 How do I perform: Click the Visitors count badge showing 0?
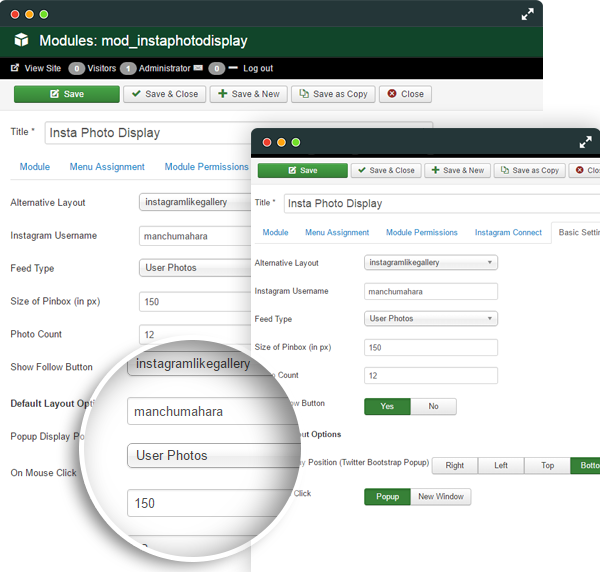(x=77, y=68)
